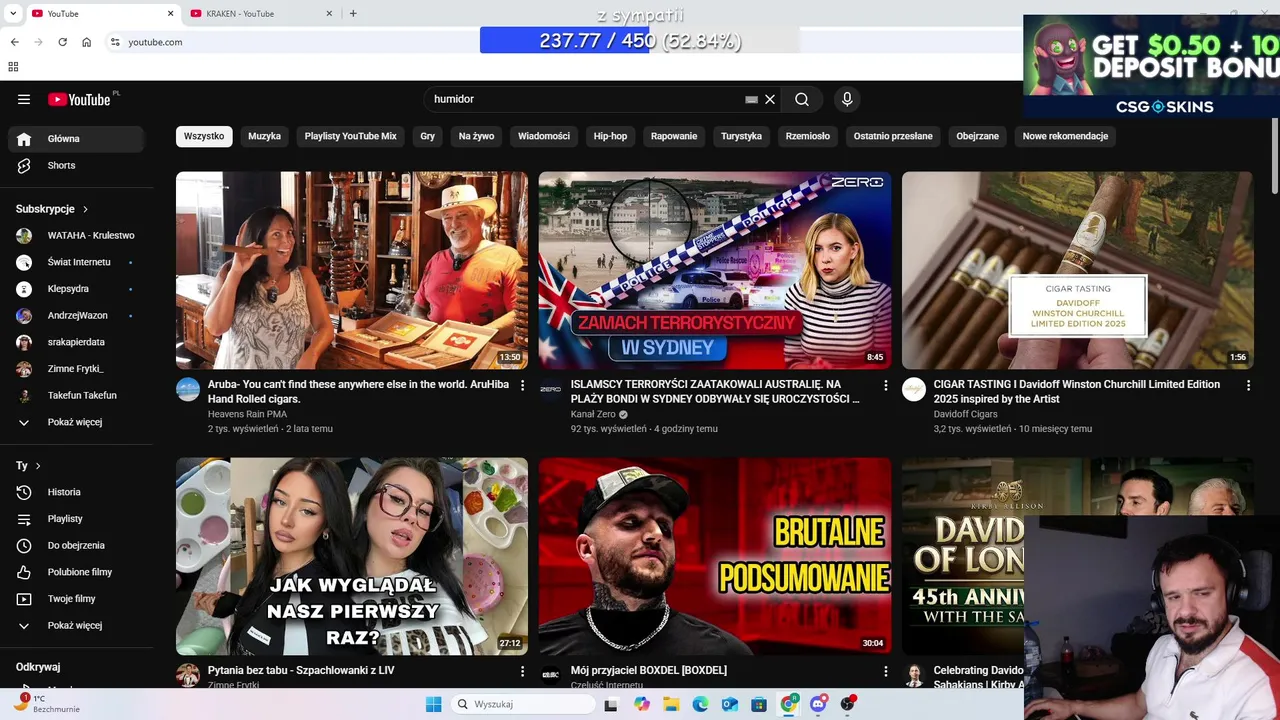Click the Windows taskbar Wyszukaj search box
This screenshot has height=720, width=1280.
523,704
